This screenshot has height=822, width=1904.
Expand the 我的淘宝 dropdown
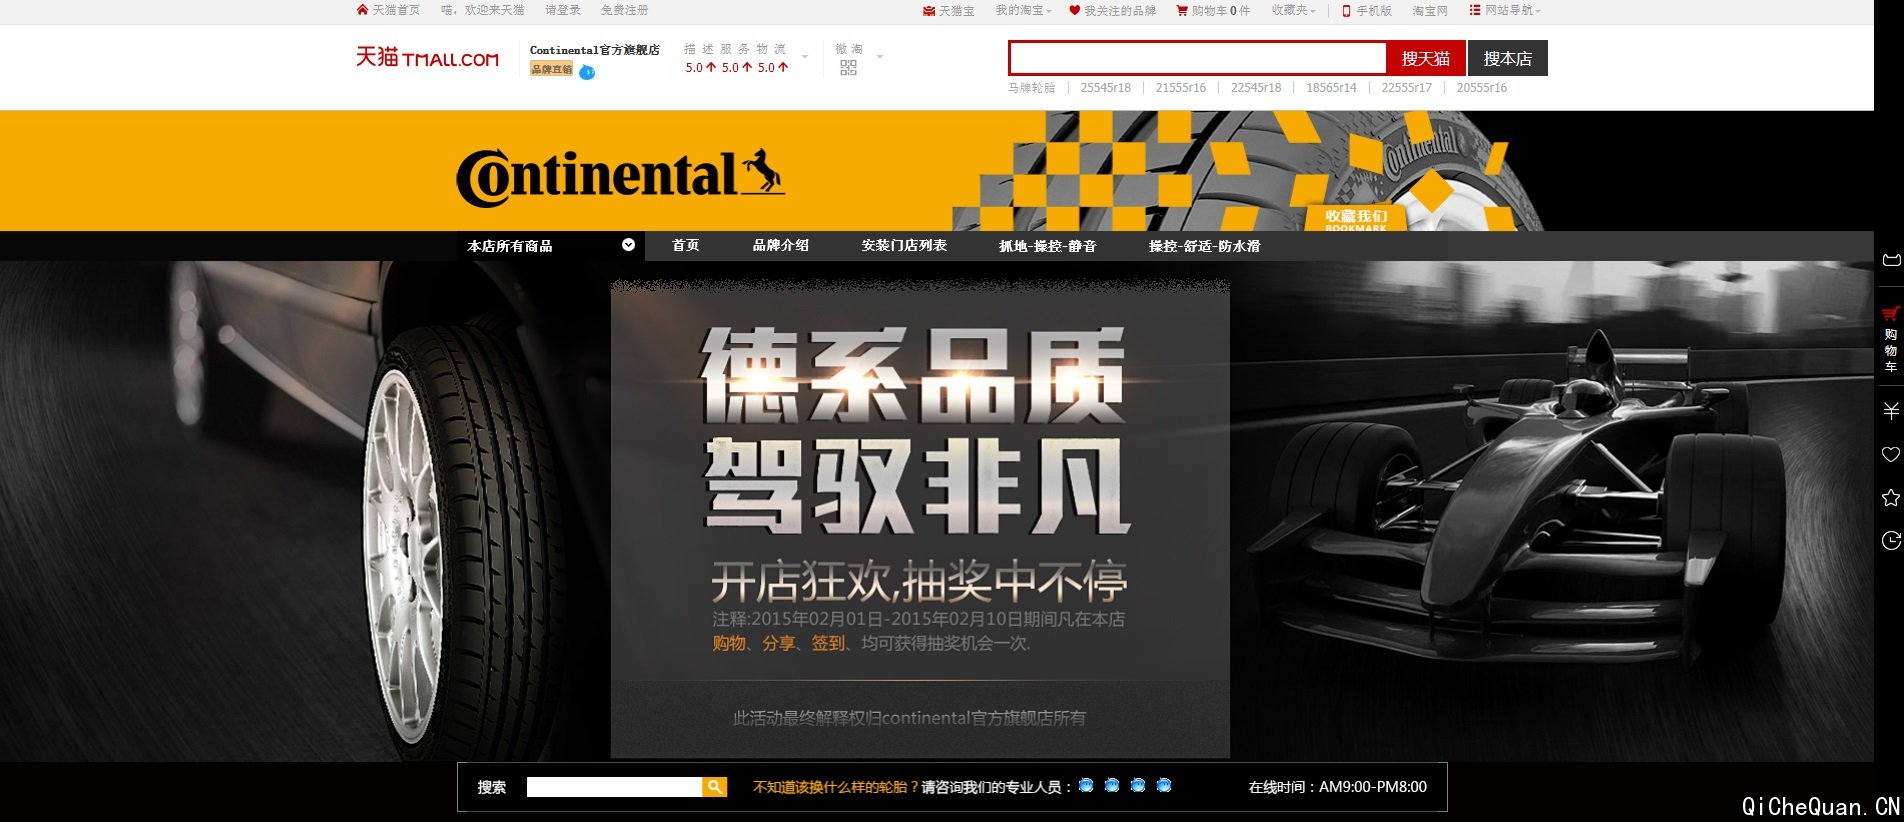coord(1023,10)
